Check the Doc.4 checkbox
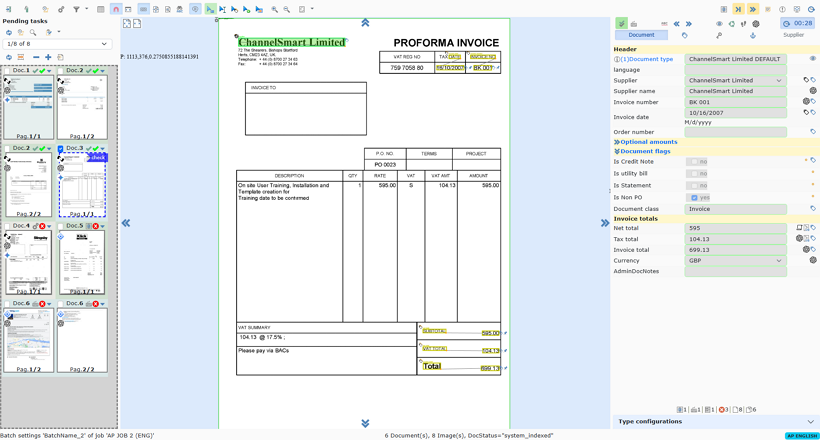820x440 pixels. (7, 226)
